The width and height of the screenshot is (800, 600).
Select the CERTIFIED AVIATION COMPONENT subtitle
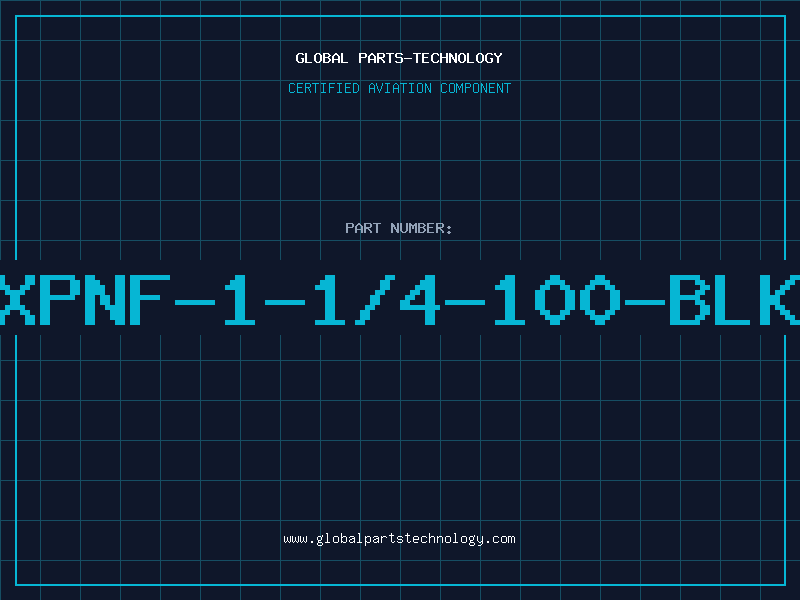pos(399,88)
